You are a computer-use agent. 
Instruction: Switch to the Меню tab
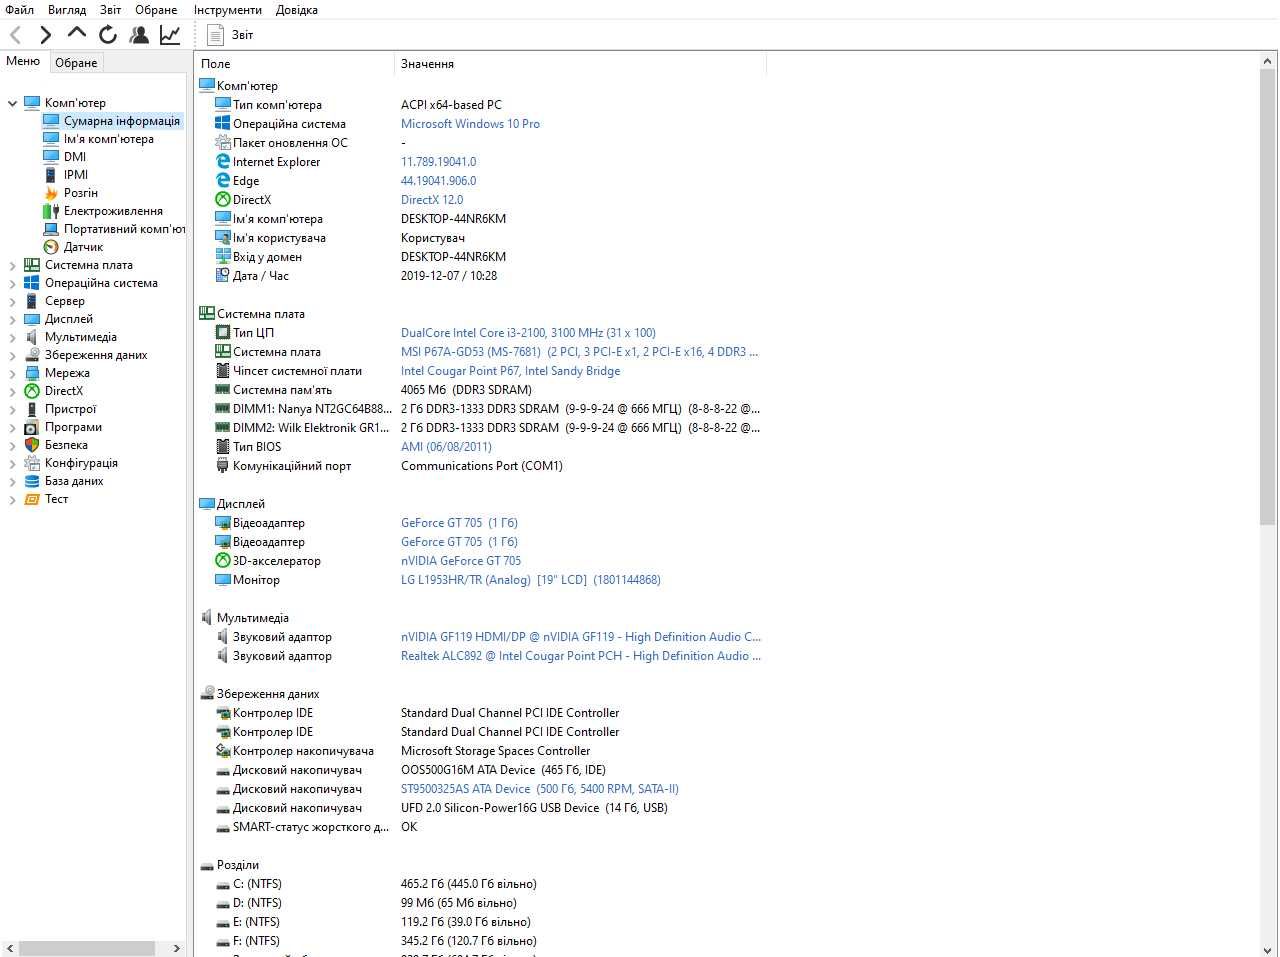(23, 61)
